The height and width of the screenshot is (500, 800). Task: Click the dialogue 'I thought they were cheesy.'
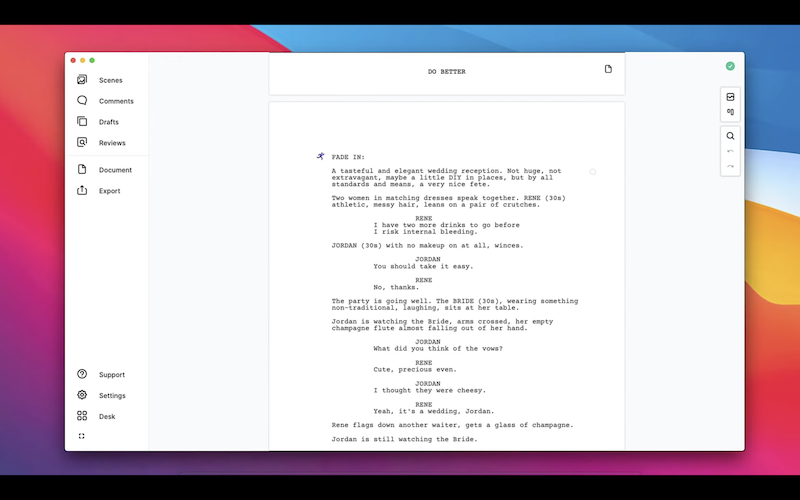tap(429, 390)
